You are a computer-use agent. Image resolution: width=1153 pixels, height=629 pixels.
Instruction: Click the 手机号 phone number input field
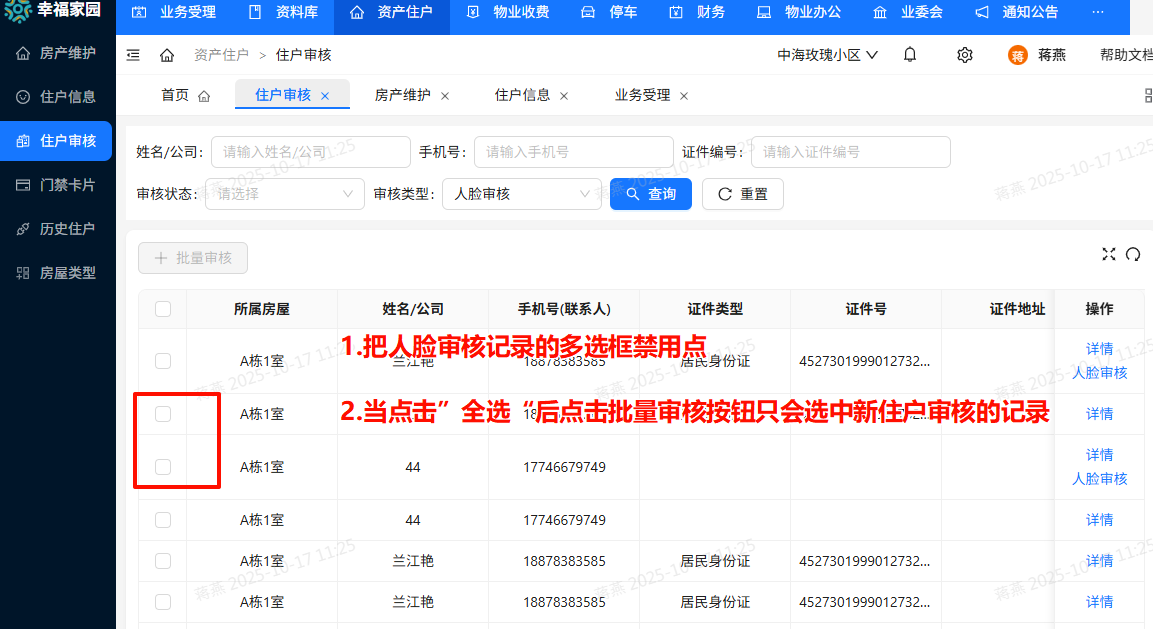pyautogui.click(x=573, y=151)
